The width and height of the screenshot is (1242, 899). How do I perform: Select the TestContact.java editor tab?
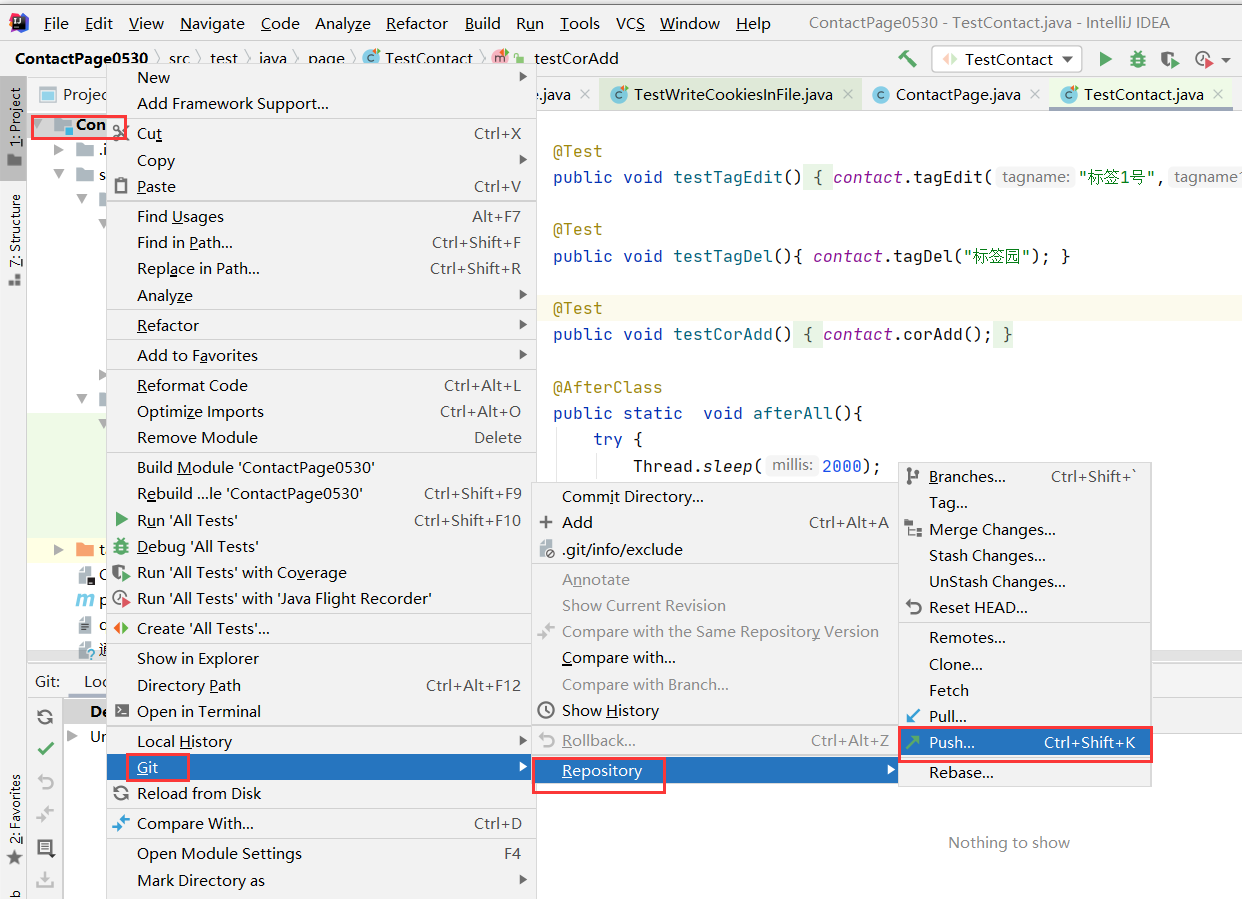(x=1143, y=95)
